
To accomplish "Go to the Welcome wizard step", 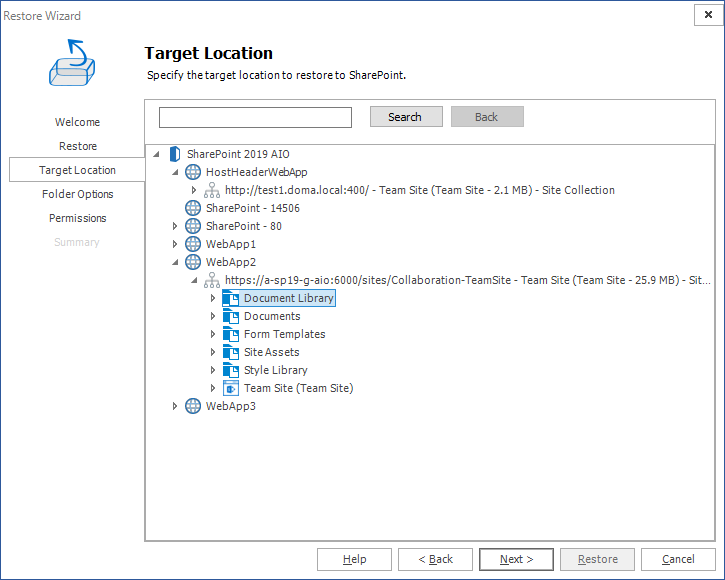I will click(77, 122).
